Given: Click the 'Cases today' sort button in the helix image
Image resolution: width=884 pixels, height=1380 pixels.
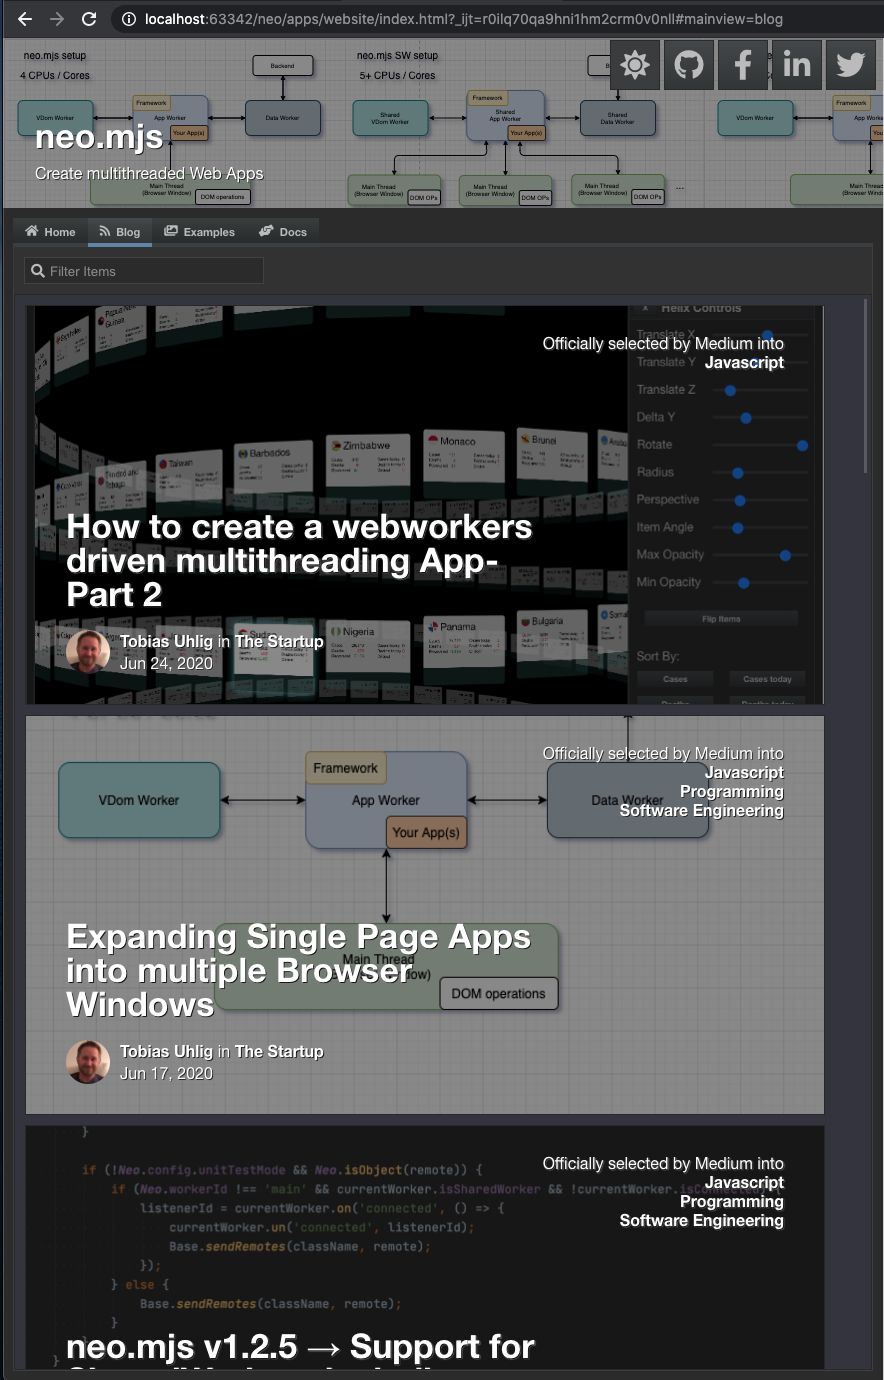Looking at the screenshot, I should click(767, 679).
